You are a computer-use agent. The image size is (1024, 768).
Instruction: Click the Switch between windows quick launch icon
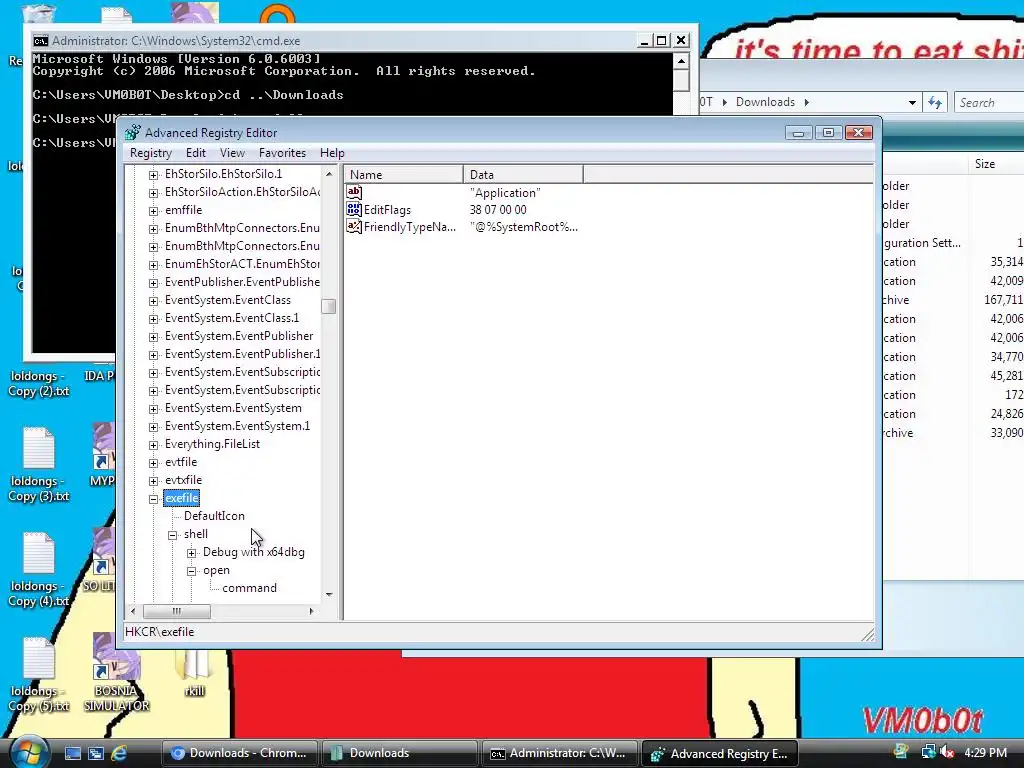pyautogui.click(x=96, y=754)
